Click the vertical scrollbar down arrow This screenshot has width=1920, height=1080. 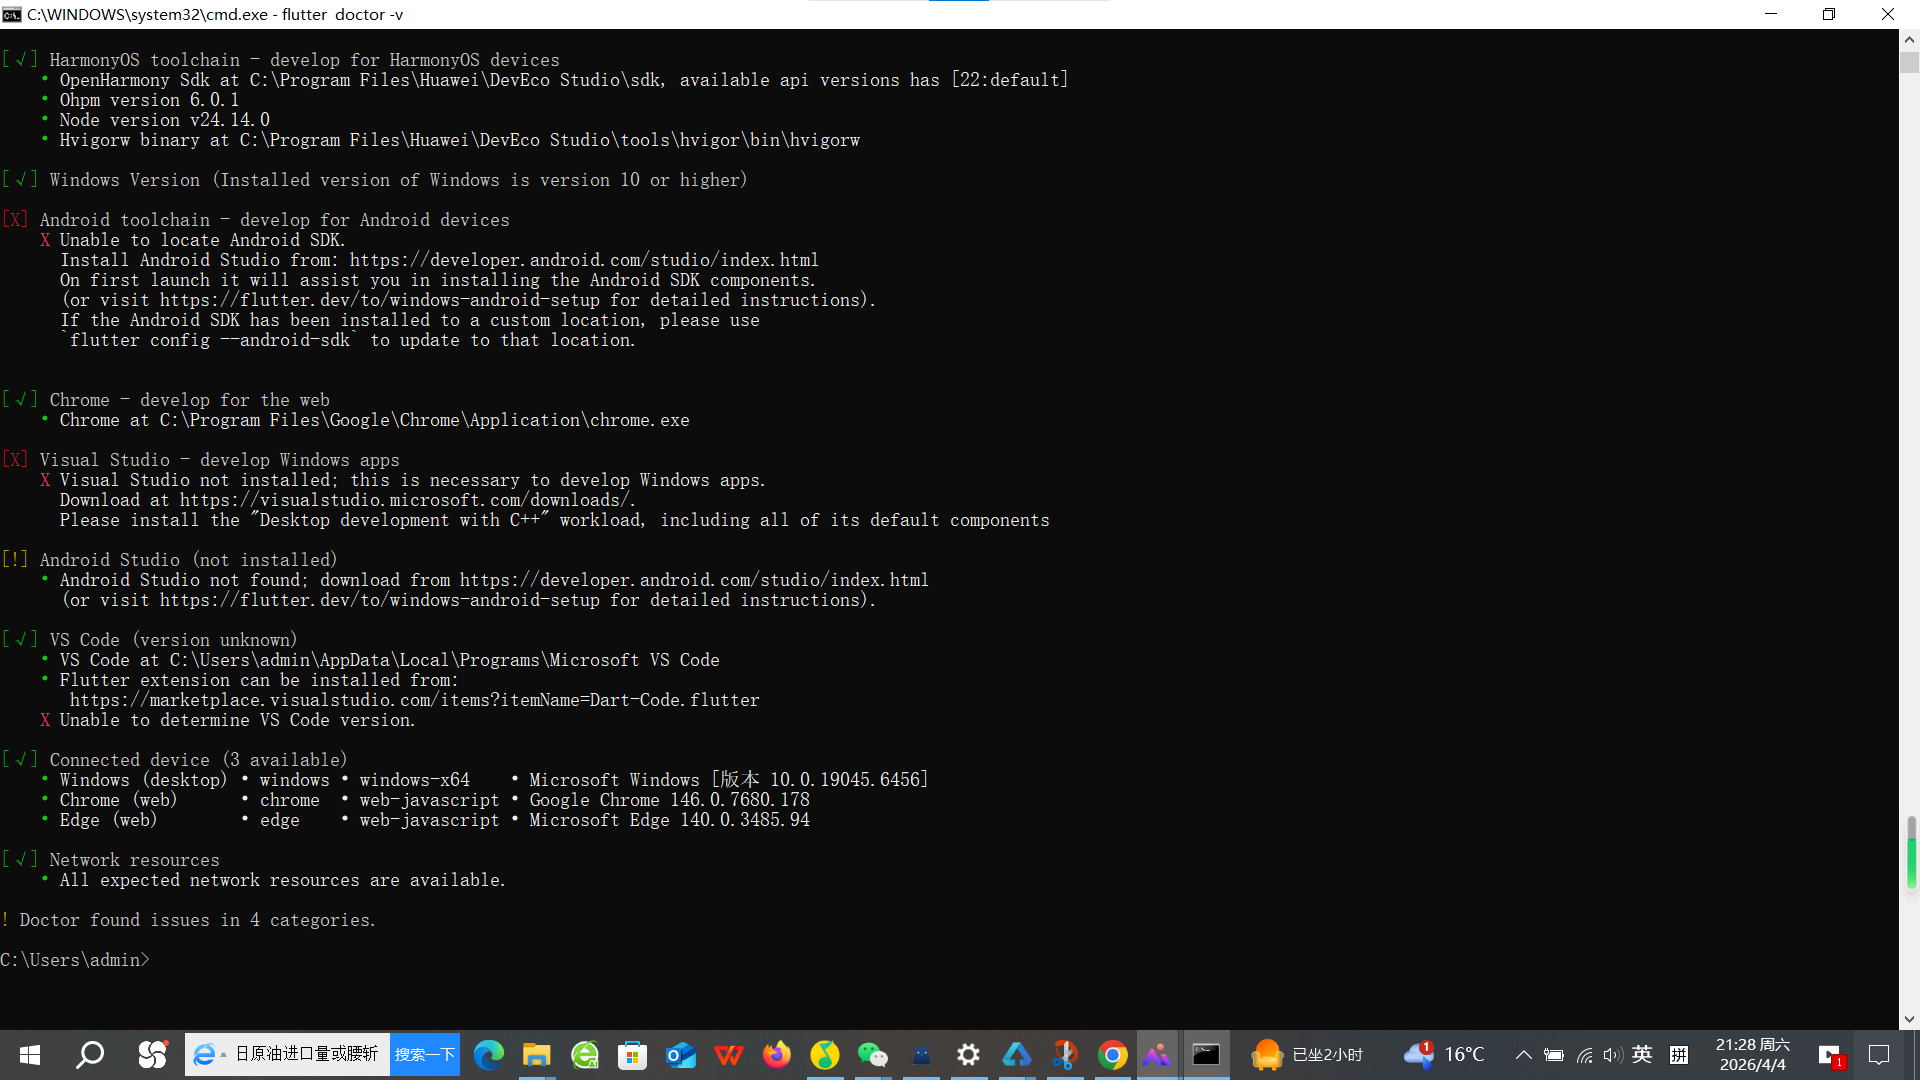click(1909, 1020)
